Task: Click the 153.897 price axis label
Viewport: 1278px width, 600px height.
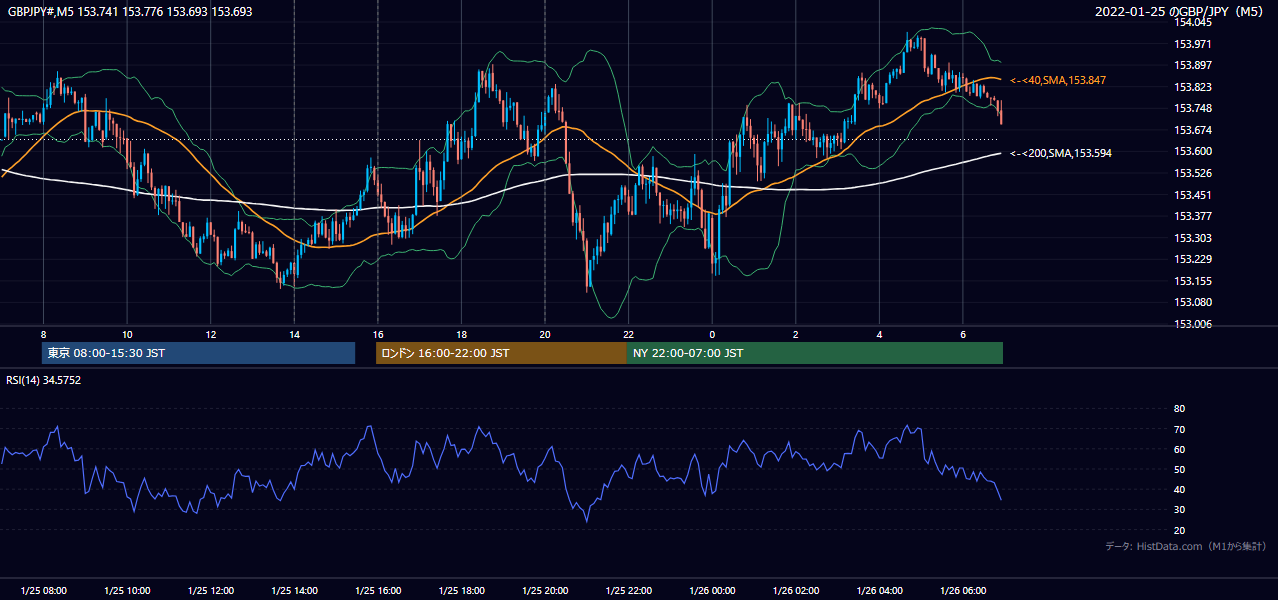Action: (1193, 65)
